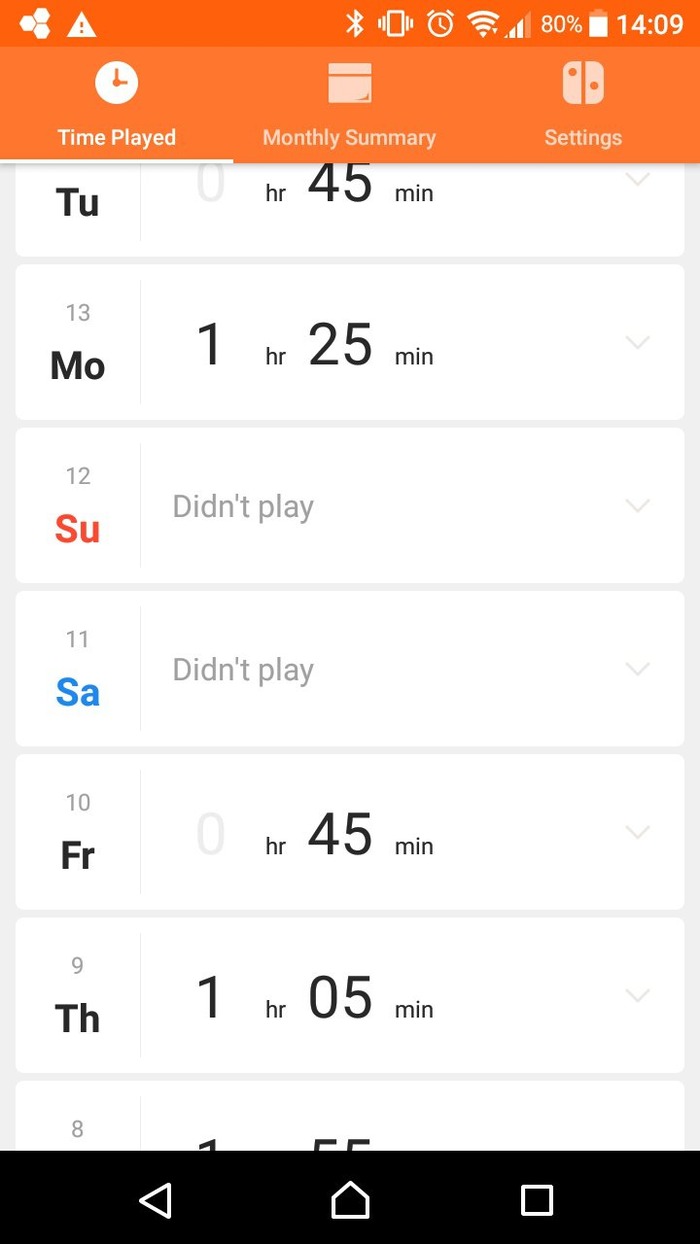Open Thursday's 1 hr 05 min card

350,995
